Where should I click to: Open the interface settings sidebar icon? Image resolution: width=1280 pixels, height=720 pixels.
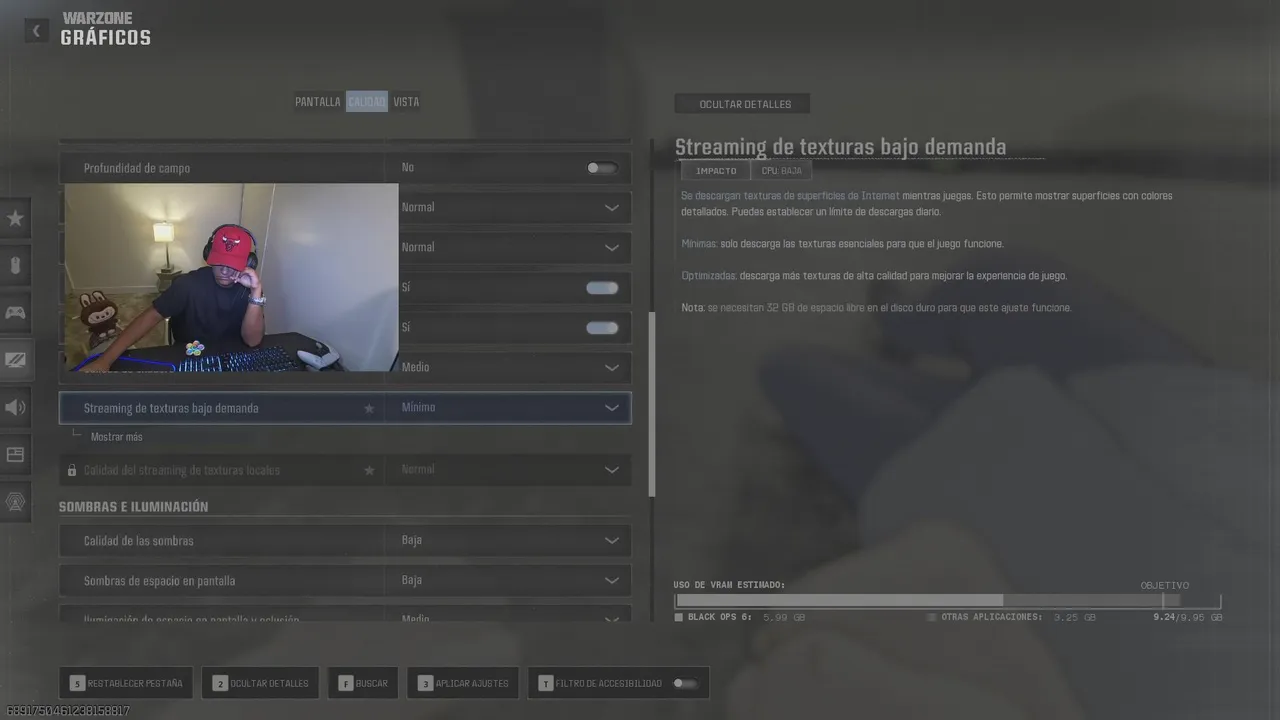pos(15,454)
